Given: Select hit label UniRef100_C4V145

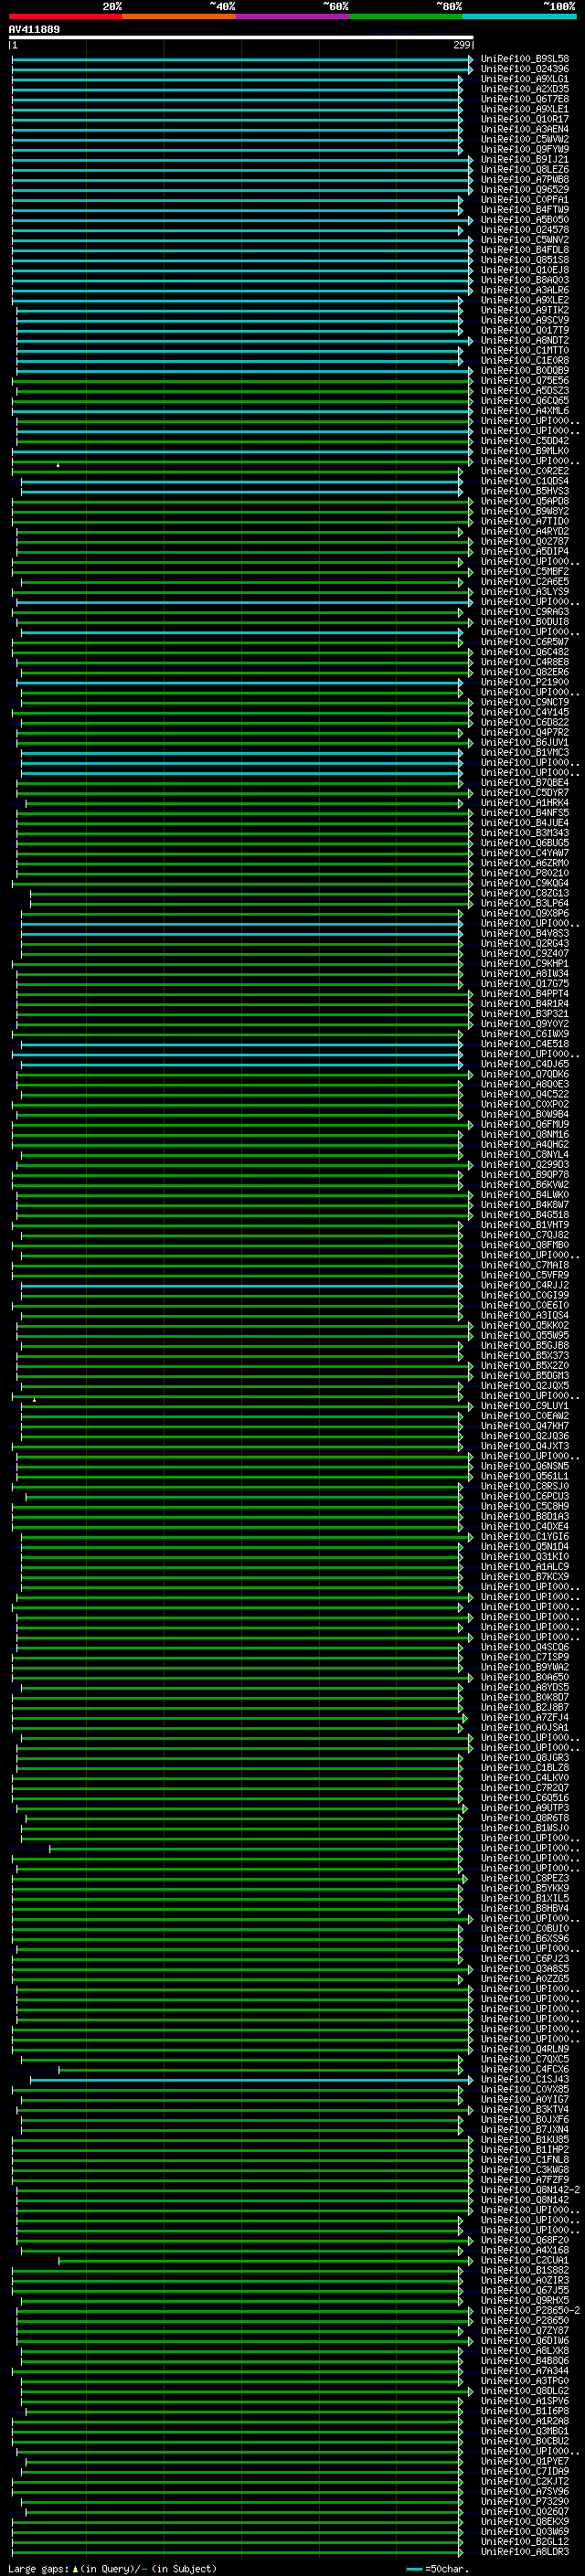Looking at the screenshot, I should 525,713.
